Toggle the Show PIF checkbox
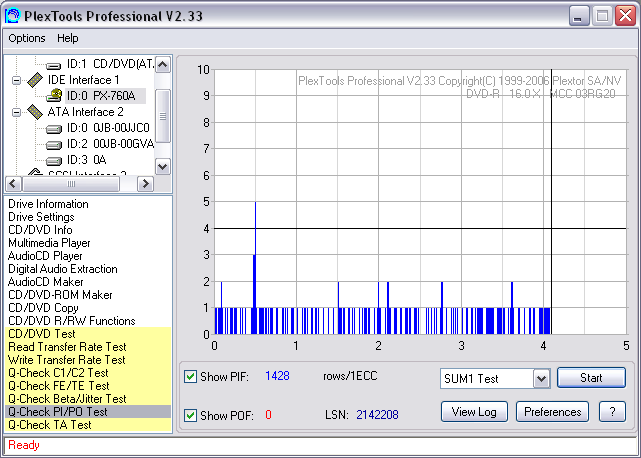 pos(191,376)
